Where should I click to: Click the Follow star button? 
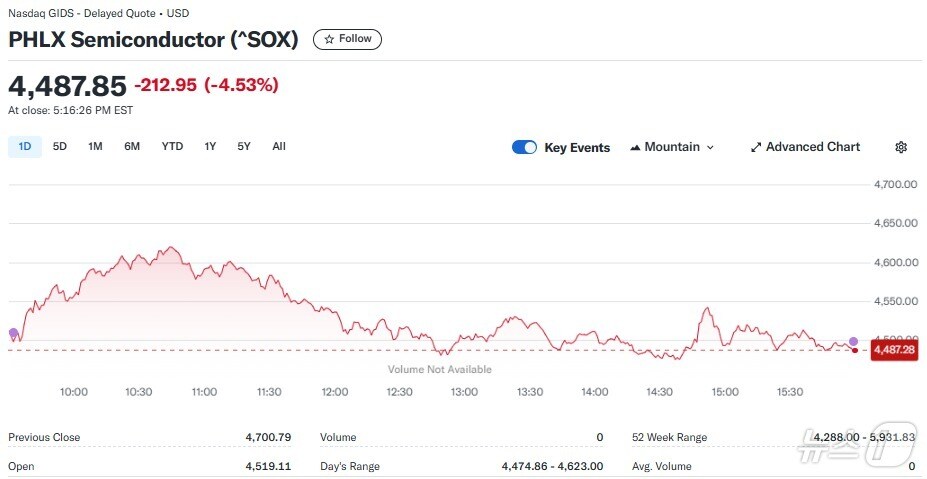(x=347, y=39)
